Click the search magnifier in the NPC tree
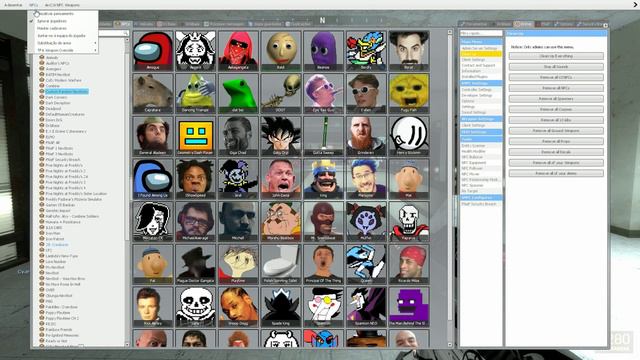 (x=125, y=33)
